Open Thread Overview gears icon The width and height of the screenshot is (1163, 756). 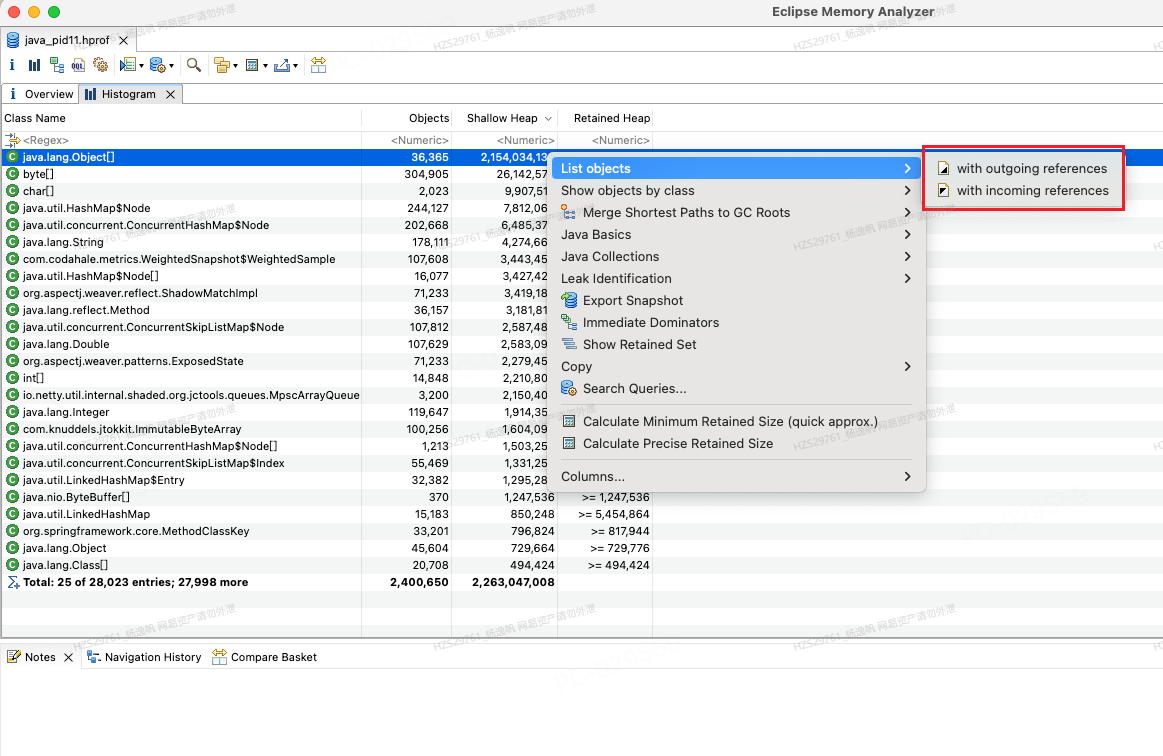tap(100, 65)
